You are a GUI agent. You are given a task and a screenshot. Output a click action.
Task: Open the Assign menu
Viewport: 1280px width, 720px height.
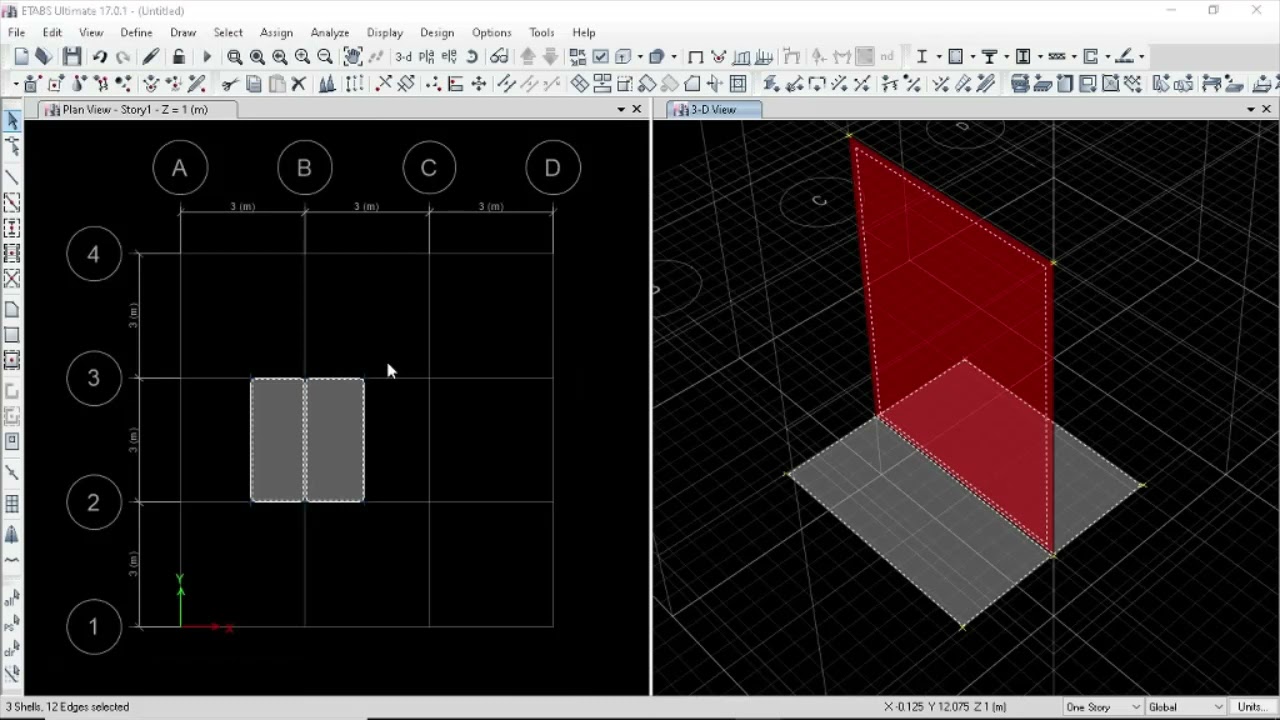click(276, 32)
